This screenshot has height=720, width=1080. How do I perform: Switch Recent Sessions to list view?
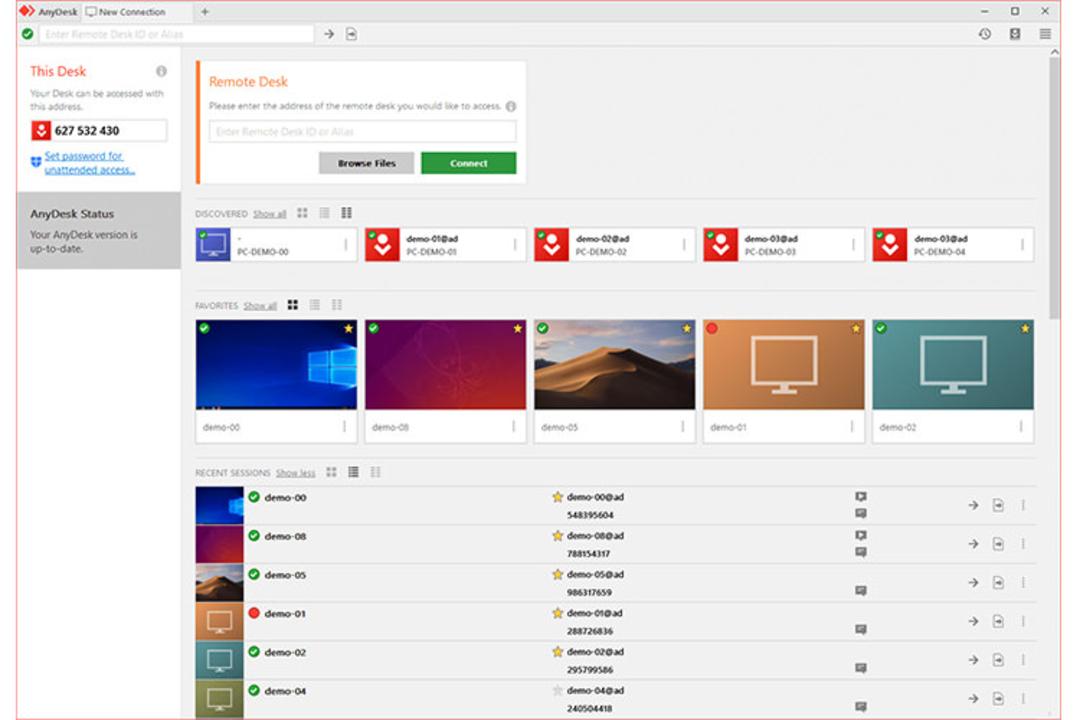353,472
